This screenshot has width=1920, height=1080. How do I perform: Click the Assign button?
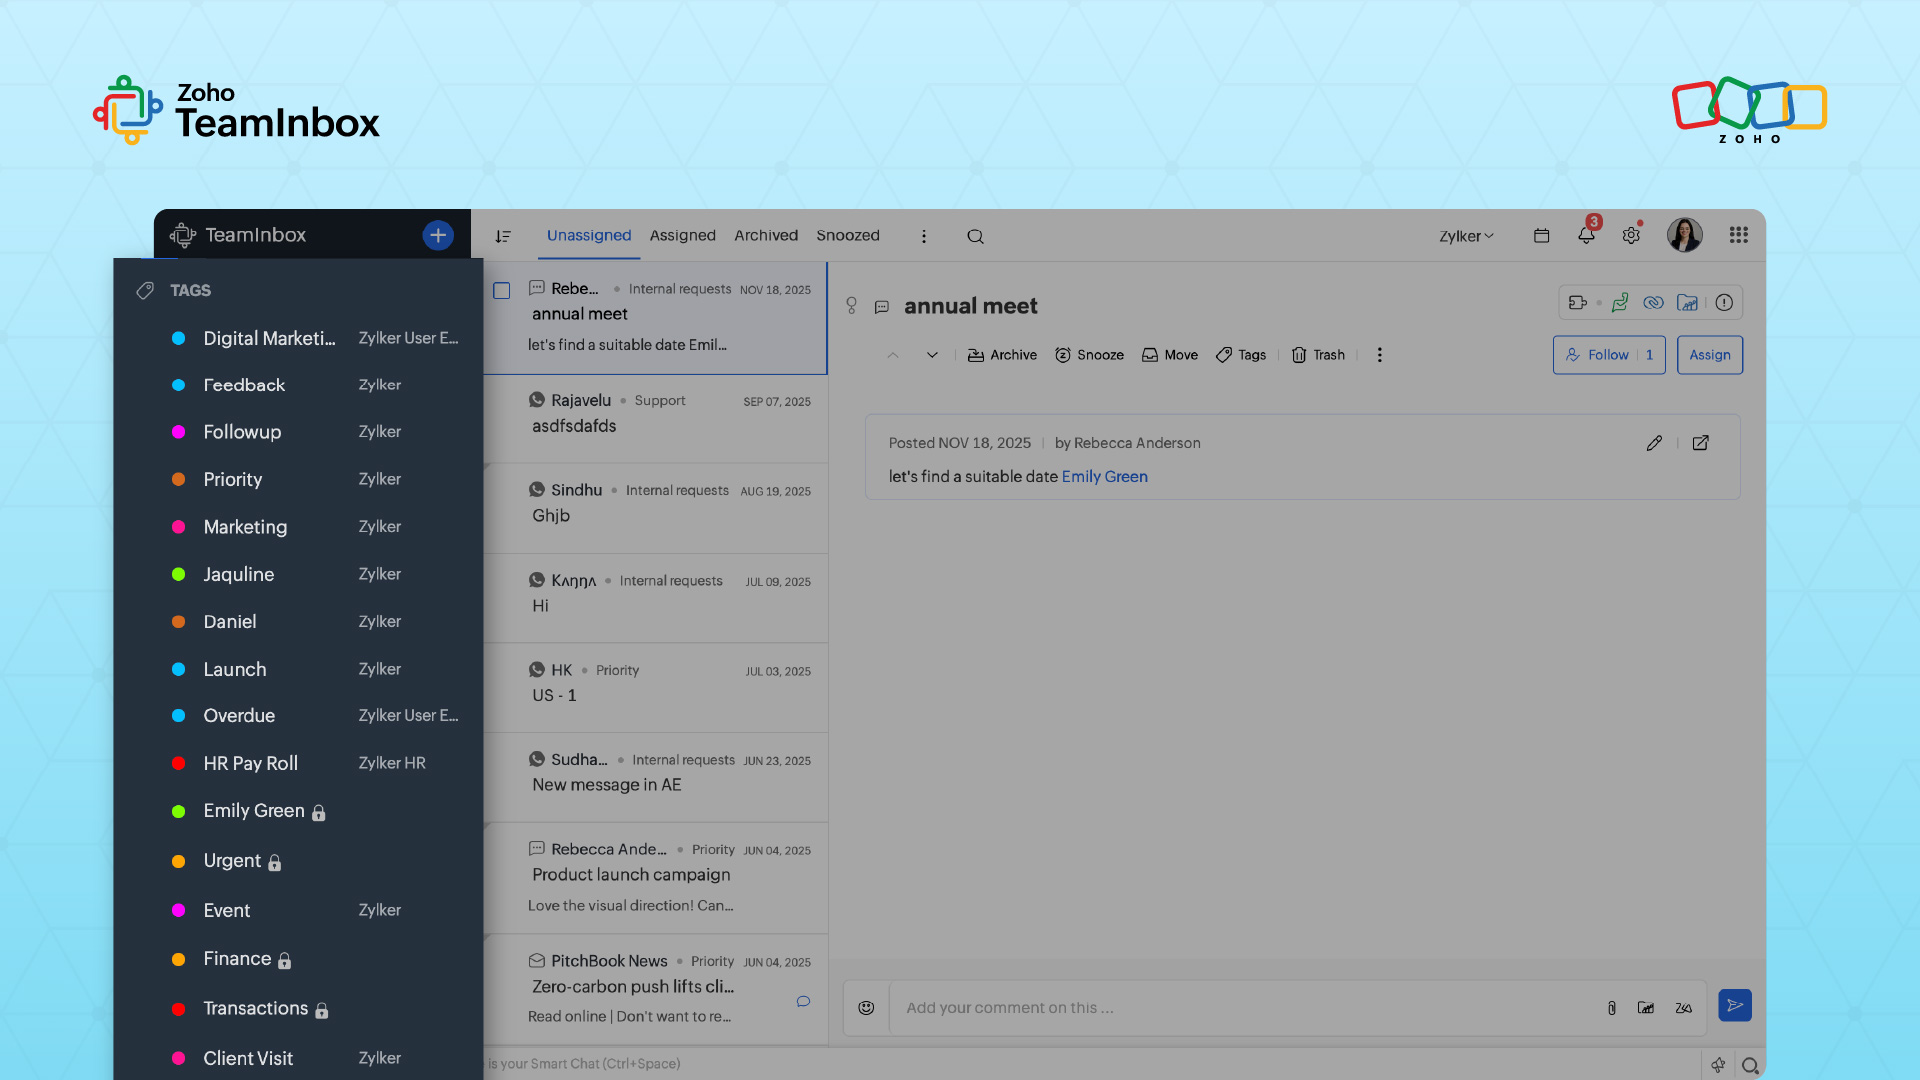tap(1709, 355)
